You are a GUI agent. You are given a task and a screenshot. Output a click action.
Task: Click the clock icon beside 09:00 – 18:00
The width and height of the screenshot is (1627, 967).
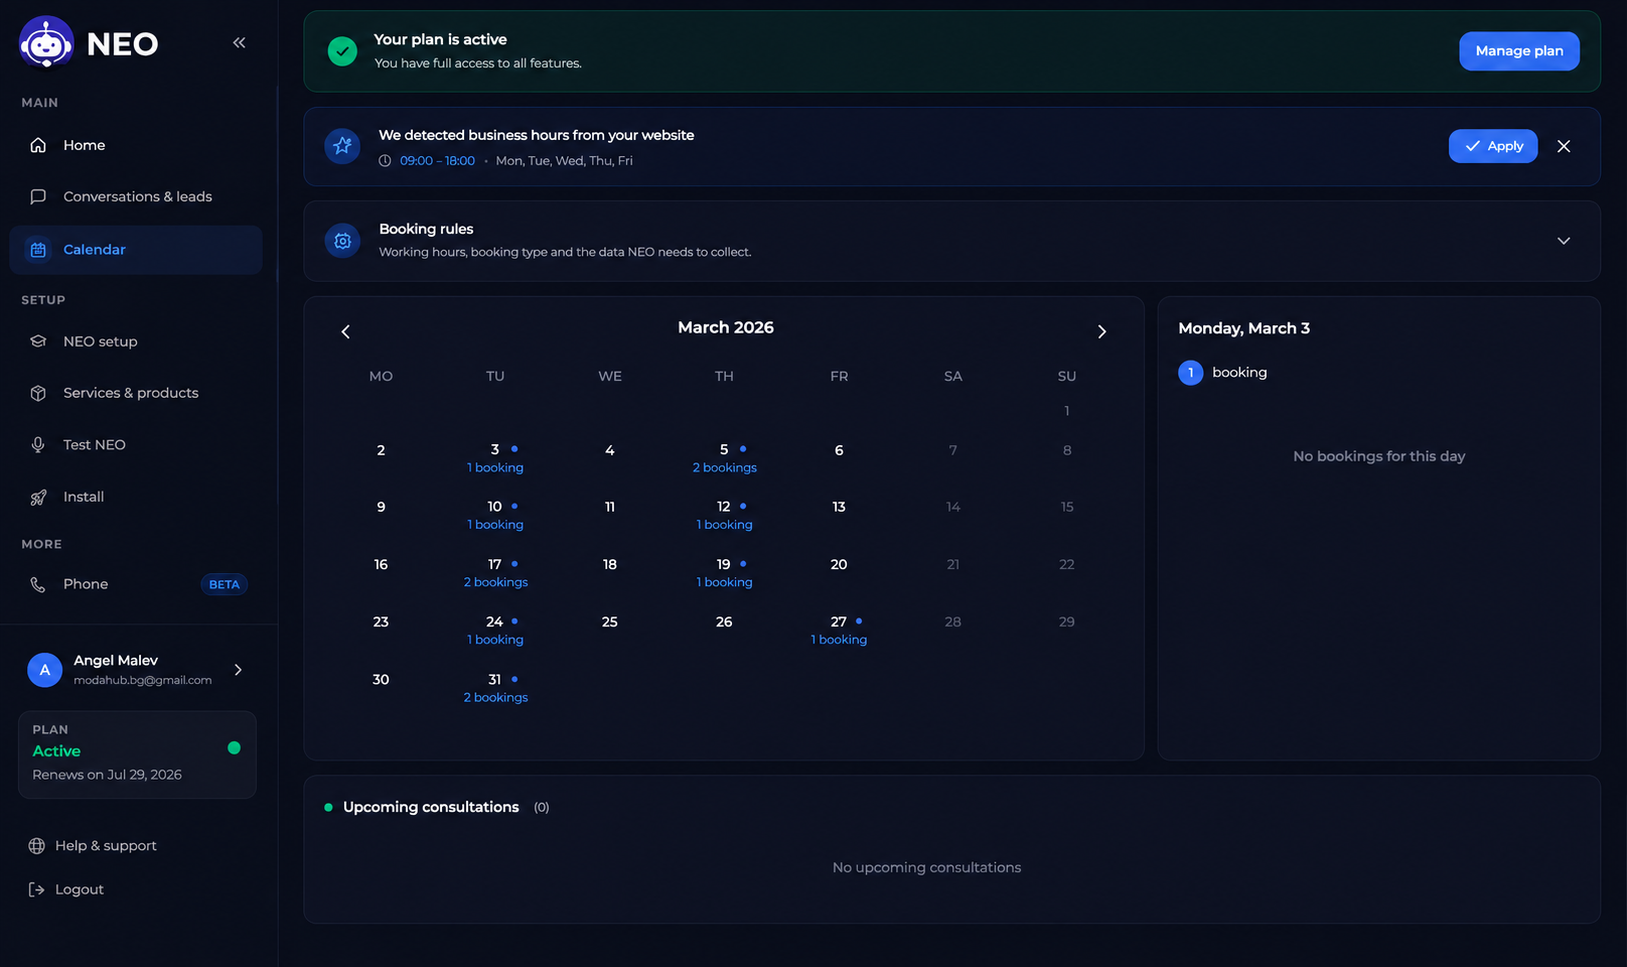(385, 161)
